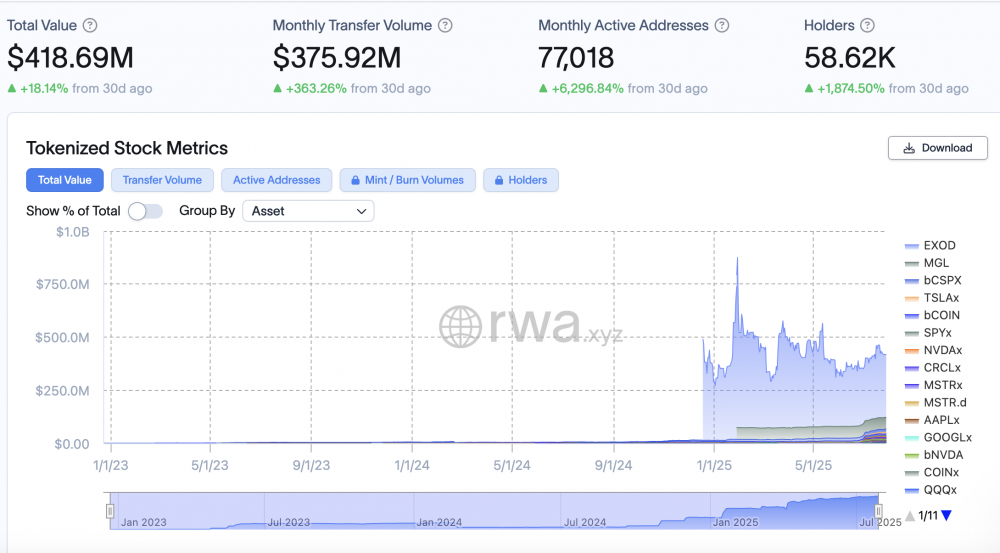
Task: Click the left handle of the time range slider
Action: point(110,511)
